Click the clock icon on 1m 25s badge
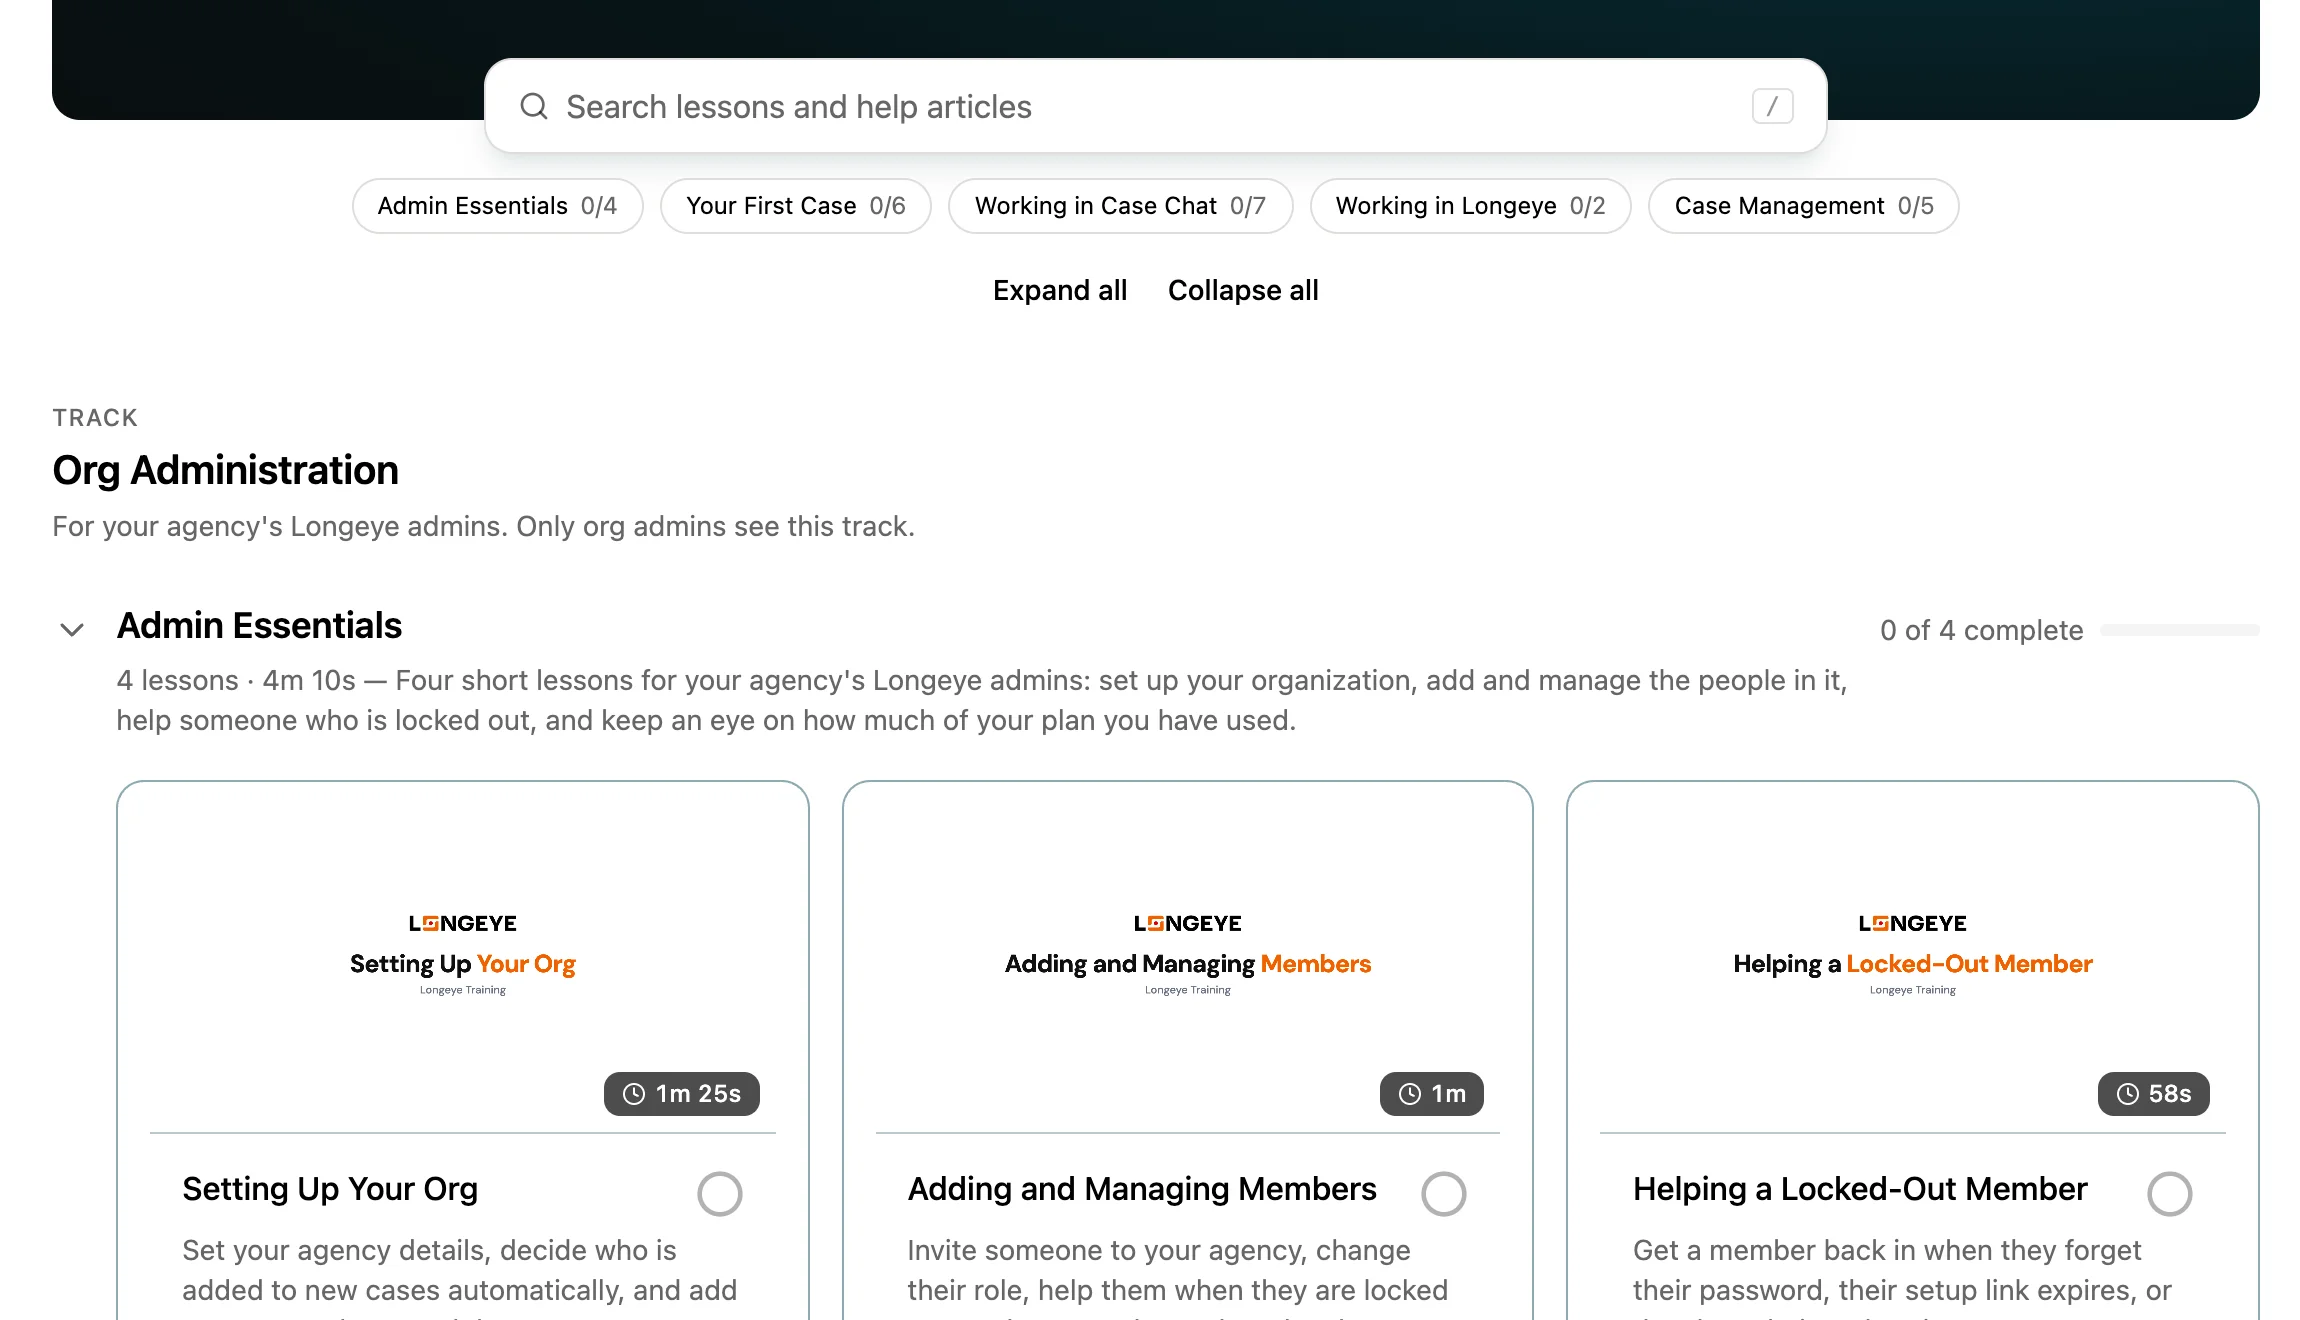The image size is (2300, 1320). pos(634,1094)
